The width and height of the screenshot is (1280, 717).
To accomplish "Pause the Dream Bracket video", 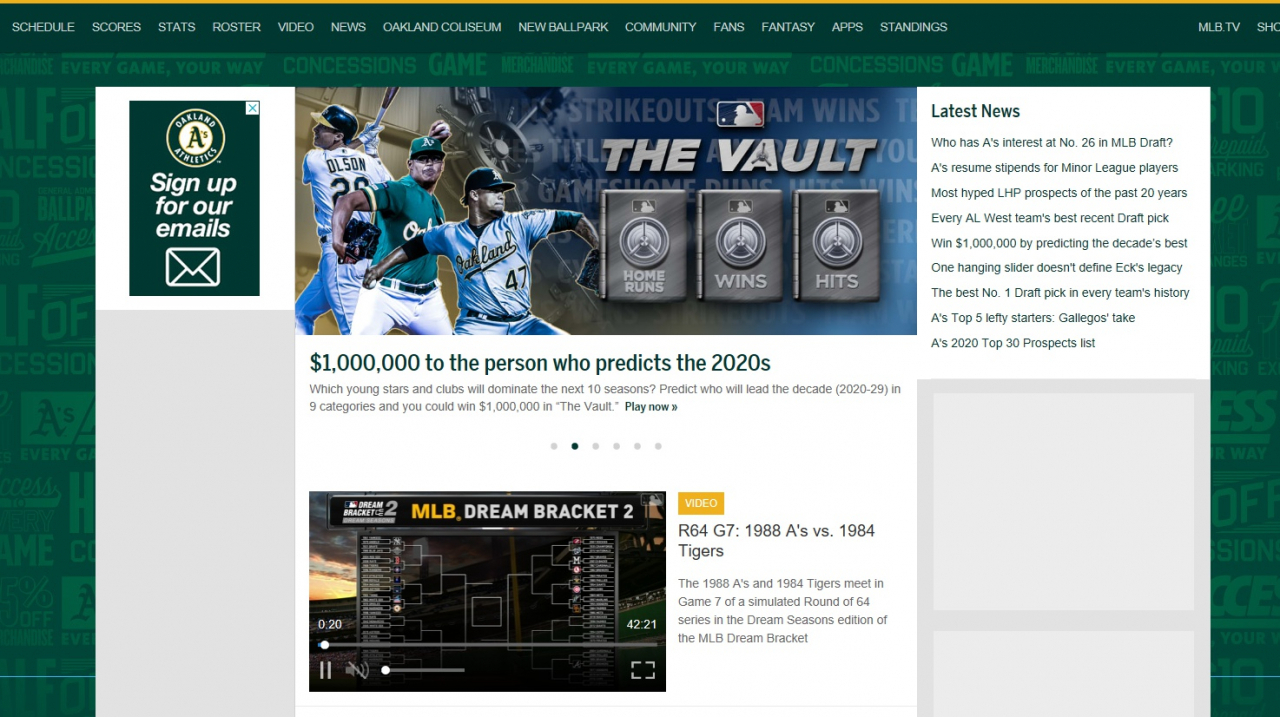I will click(325, 670).
